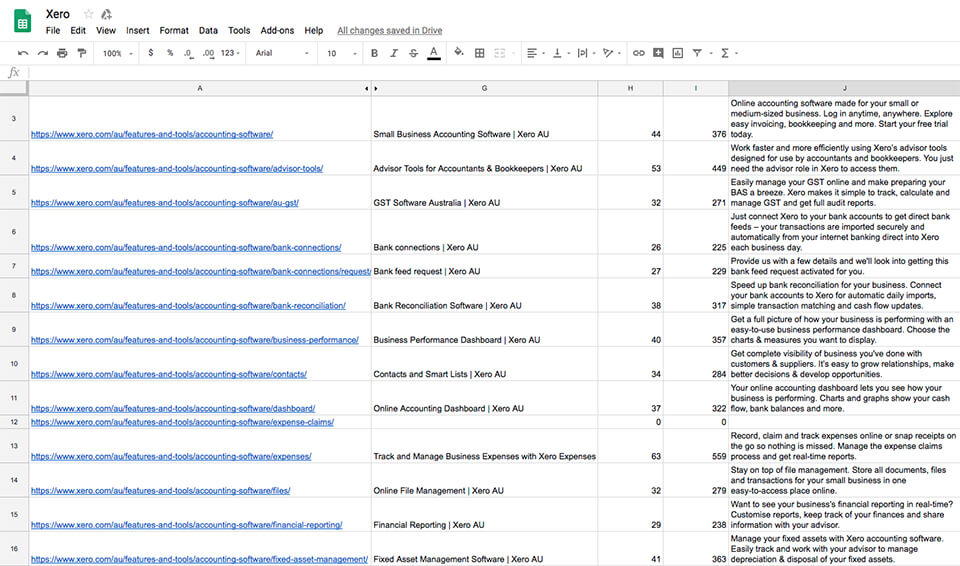Screen dimensions: 960x566
Task: Toggle italic formatting
Action: point(394,53)
